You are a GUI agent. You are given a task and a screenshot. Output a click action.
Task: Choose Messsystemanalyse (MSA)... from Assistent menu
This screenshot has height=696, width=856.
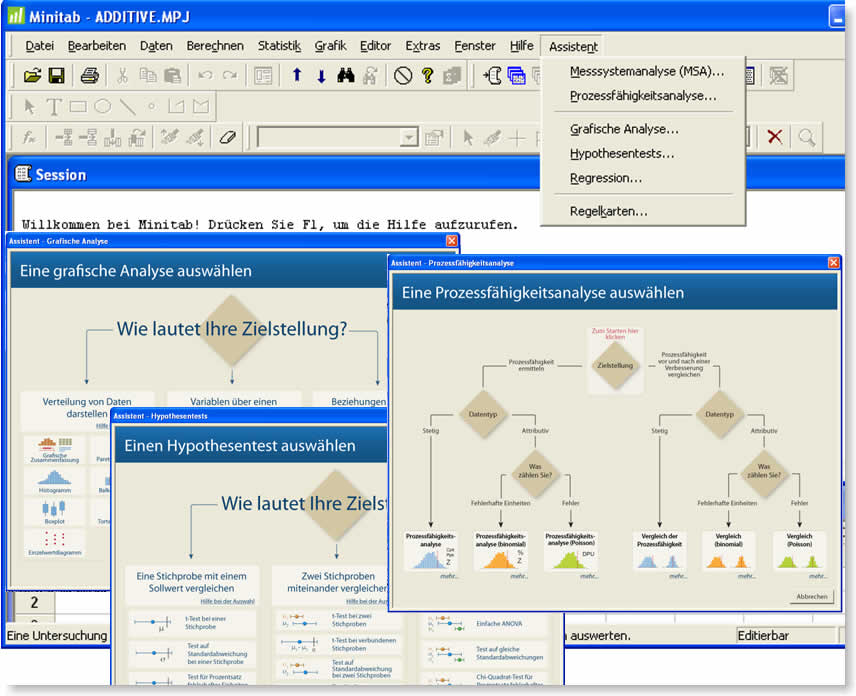pos(647,72)
